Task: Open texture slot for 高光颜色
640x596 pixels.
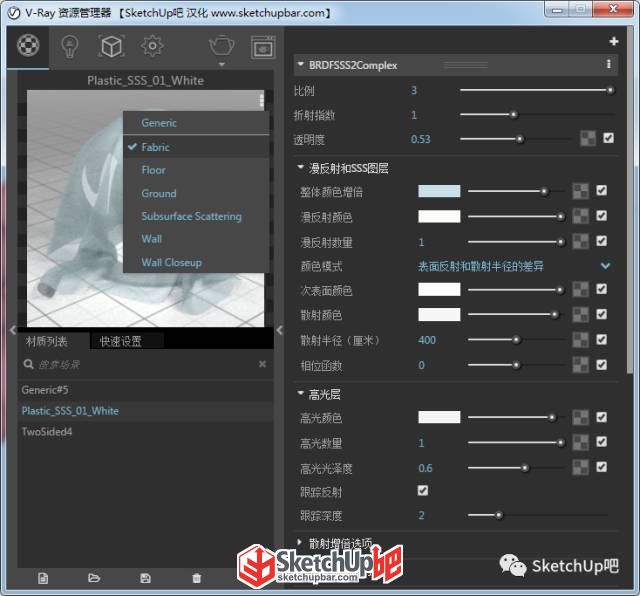Action: click(580, 417)
